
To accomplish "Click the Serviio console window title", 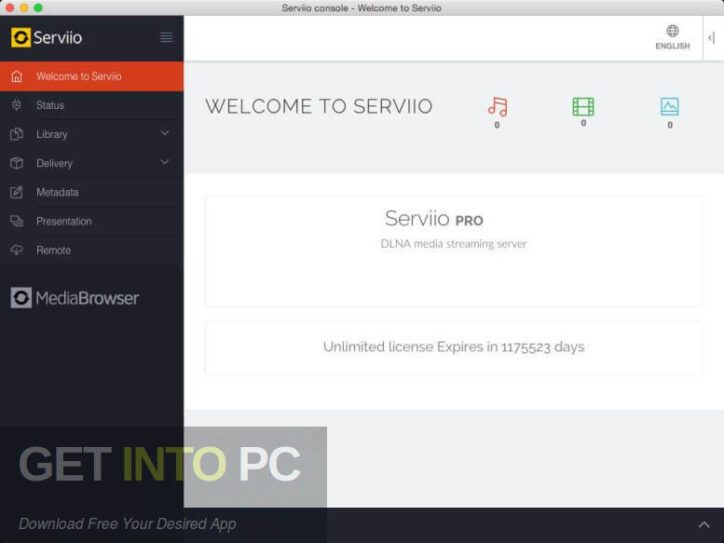I will click(x=362, y=8).
